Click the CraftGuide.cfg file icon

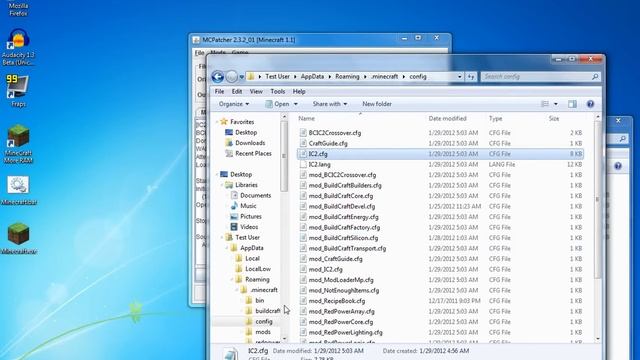[303, 143]
